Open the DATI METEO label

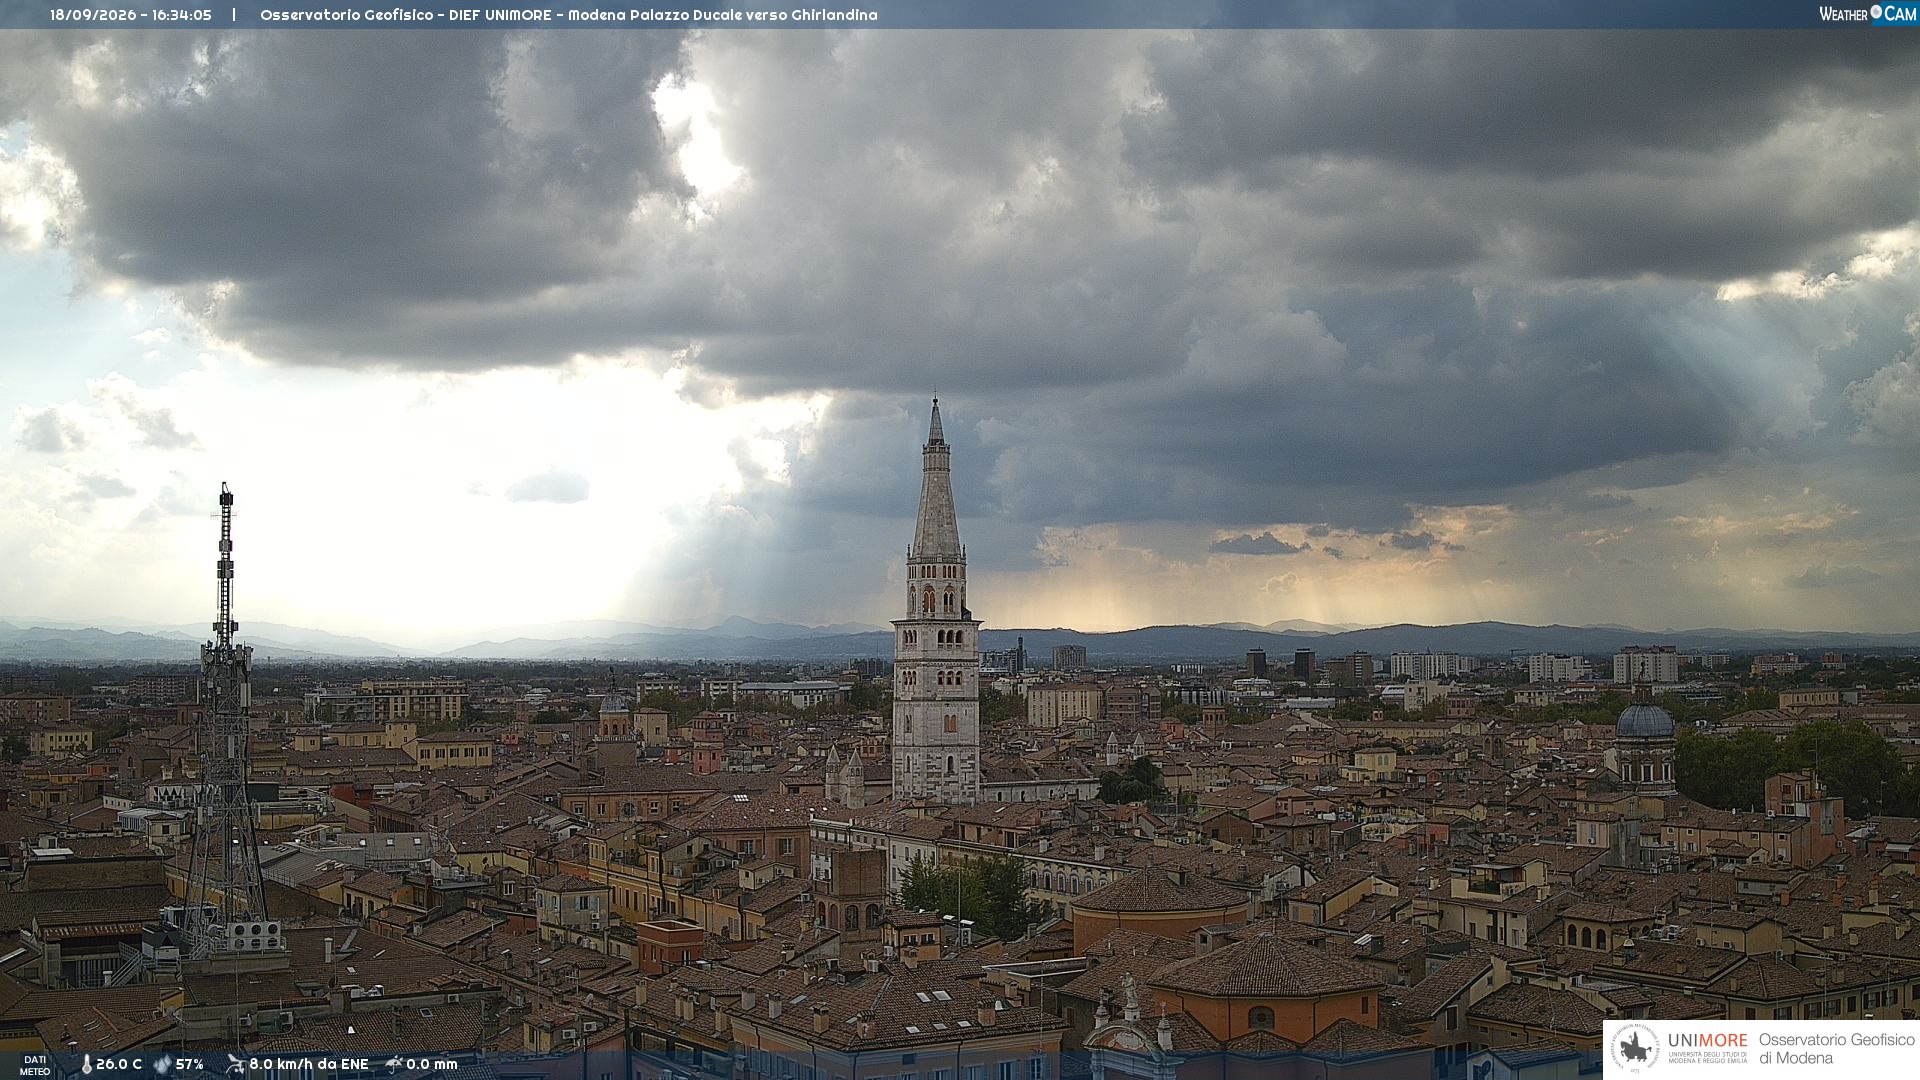point(35,1066)
